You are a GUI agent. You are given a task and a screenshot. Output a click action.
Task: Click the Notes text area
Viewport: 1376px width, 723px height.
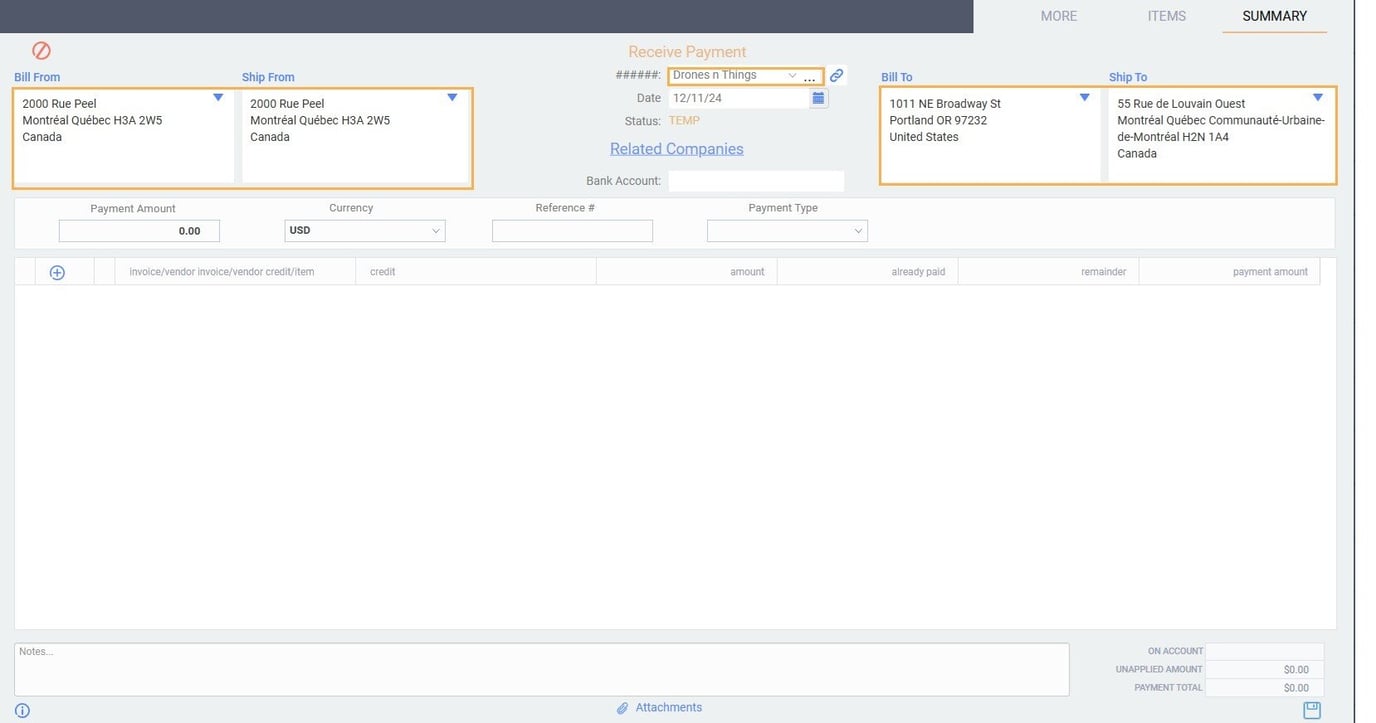pyautogui.click(x=540, y=668)
